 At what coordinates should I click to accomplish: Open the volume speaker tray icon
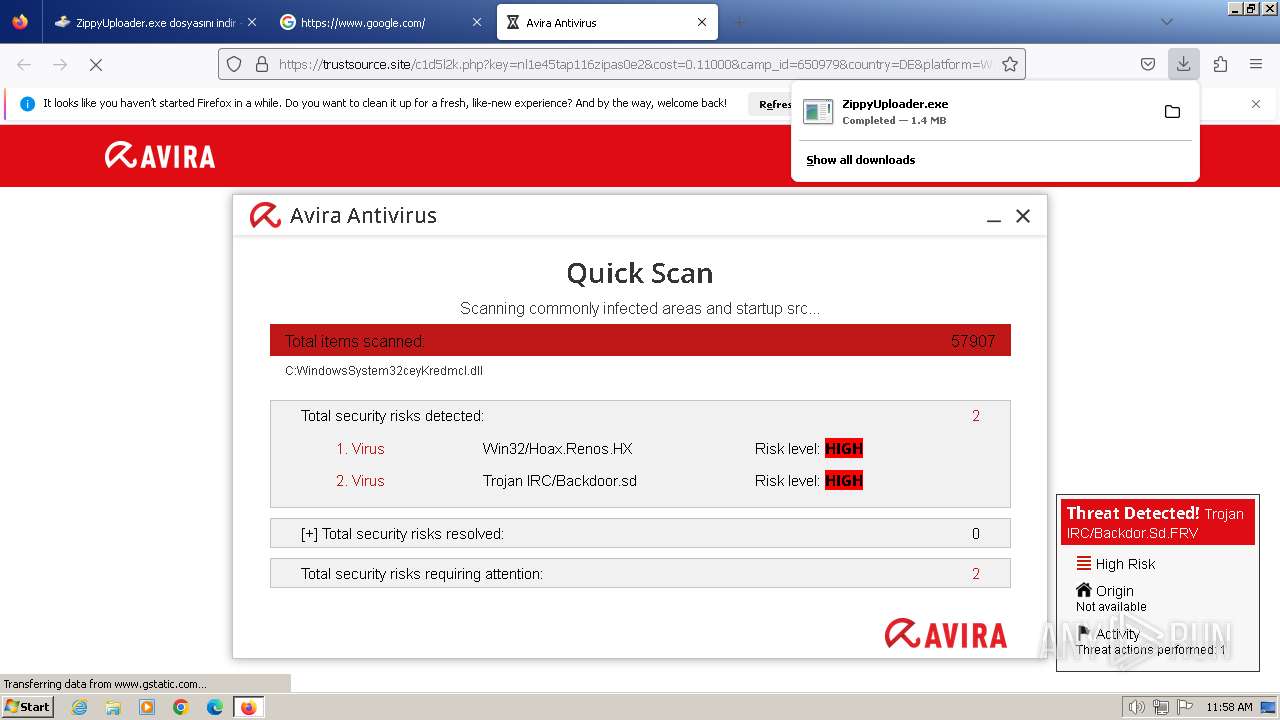1136,707
